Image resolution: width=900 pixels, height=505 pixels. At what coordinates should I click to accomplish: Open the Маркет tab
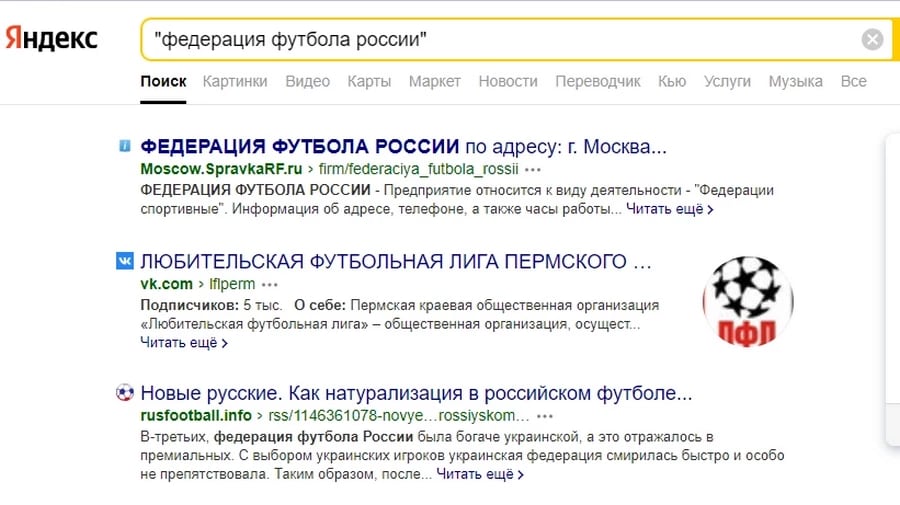(435, 81)
